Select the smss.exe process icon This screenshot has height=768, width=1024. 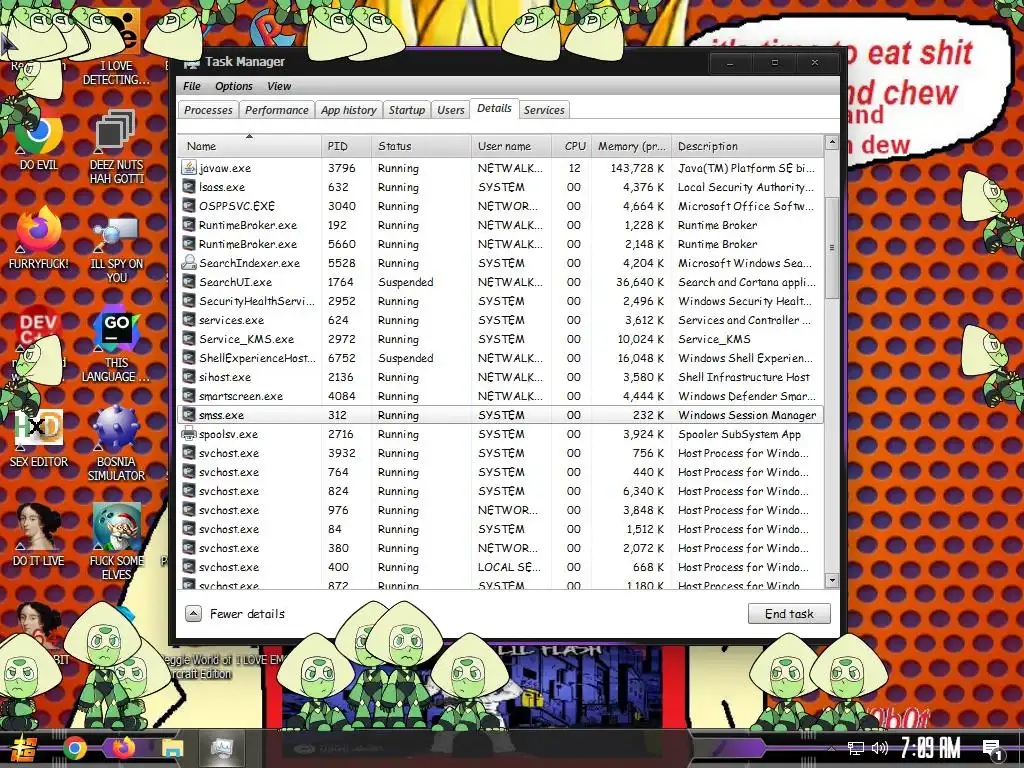tap(189, 415)
